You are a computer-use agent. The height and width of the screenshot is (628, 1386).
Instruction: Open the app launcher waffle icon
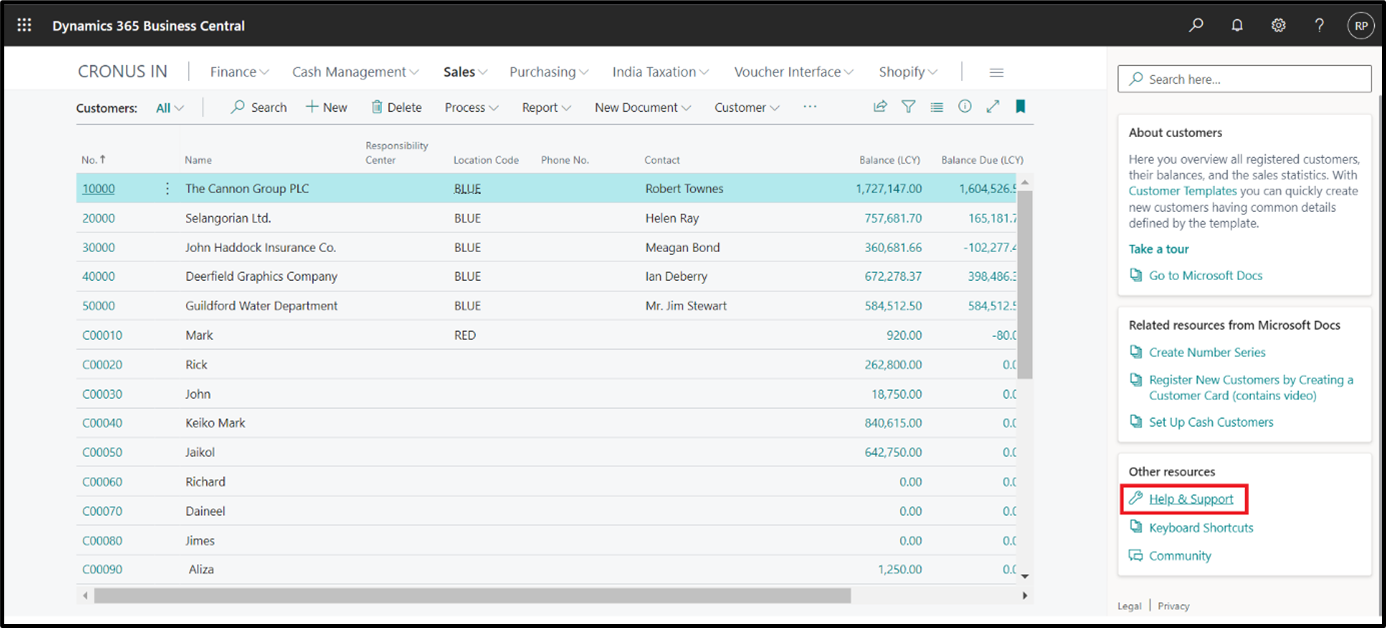[x=24, y=25]
